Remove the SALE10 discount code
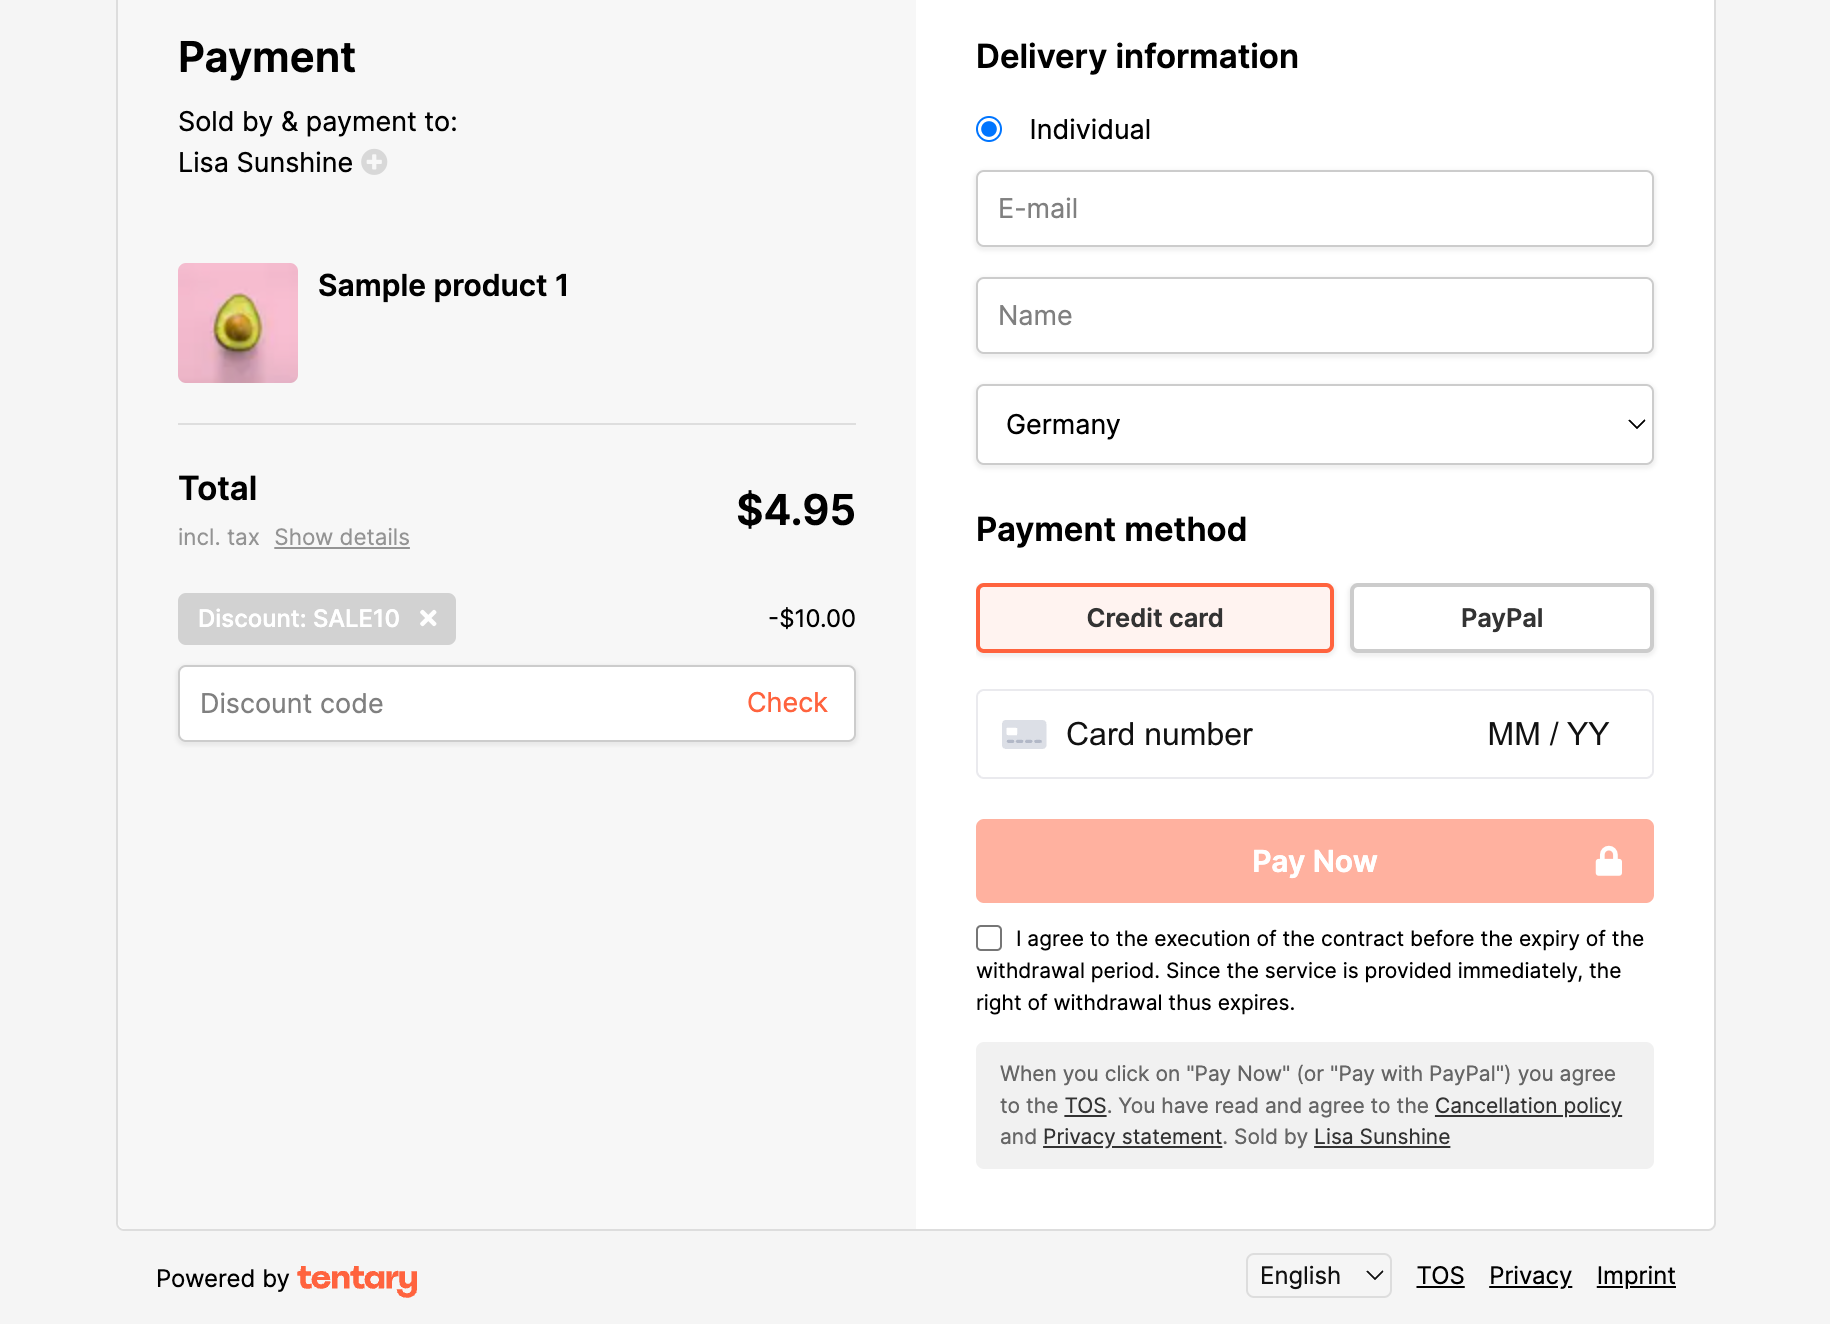The height and width of the screenshot is (1324, 1830). point(429,618)
